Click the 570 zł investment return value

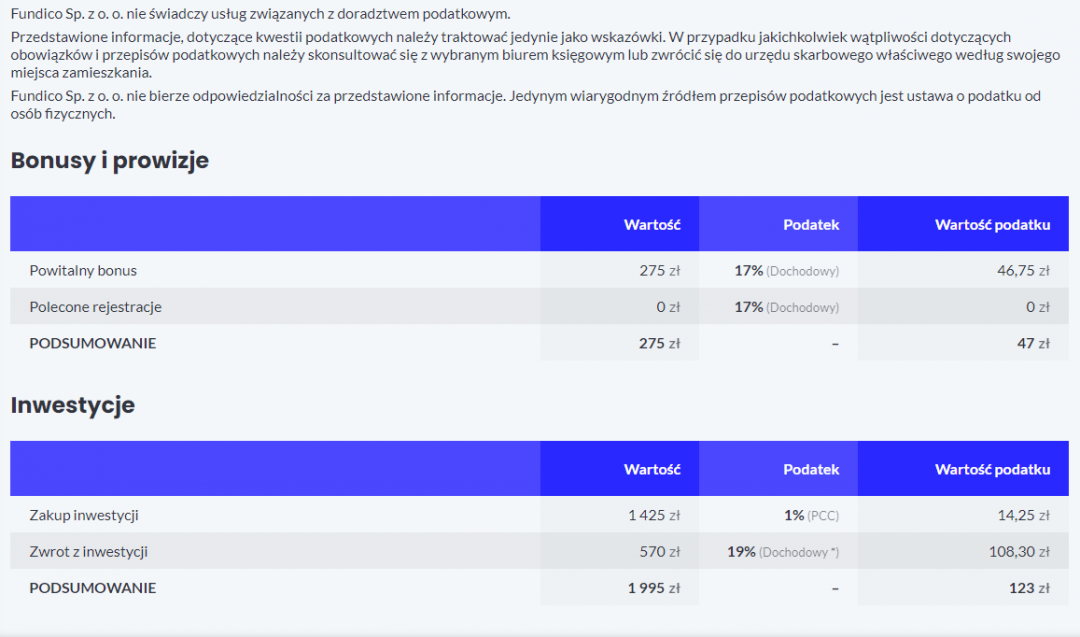click(660, 551)
